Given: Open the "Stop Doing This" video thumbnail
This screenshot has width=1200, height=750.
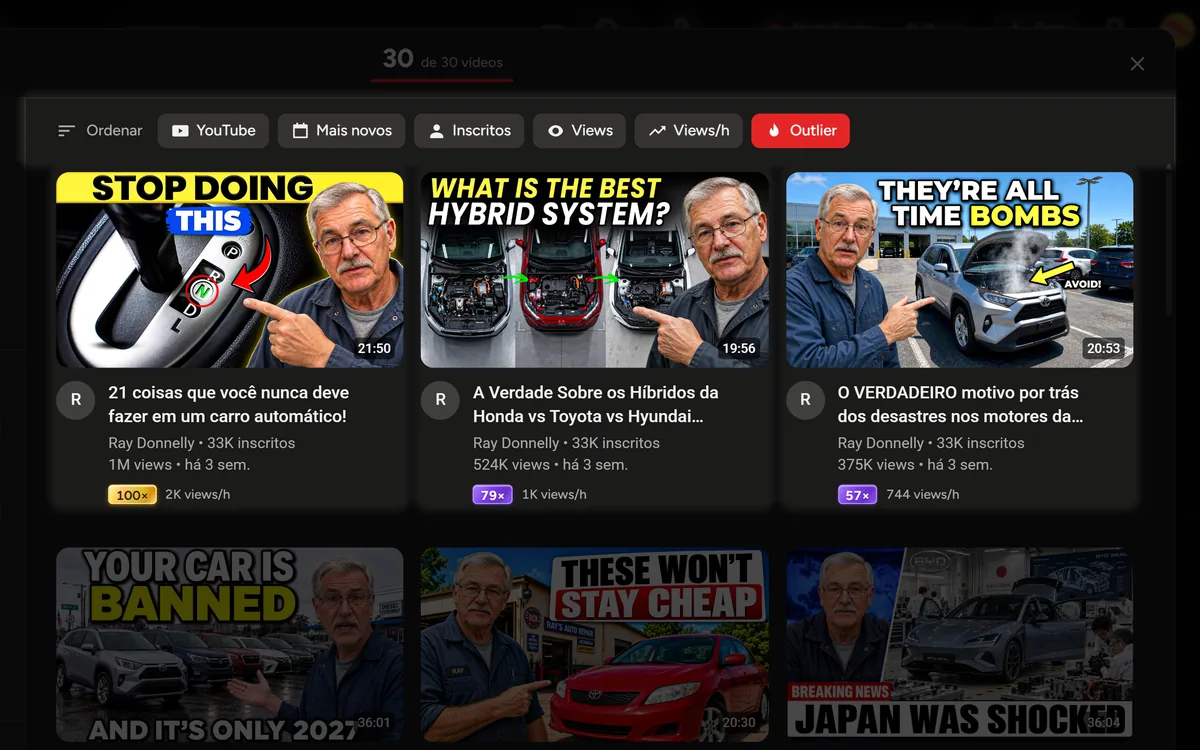Looking at the screenshot, I should (230, 270).
